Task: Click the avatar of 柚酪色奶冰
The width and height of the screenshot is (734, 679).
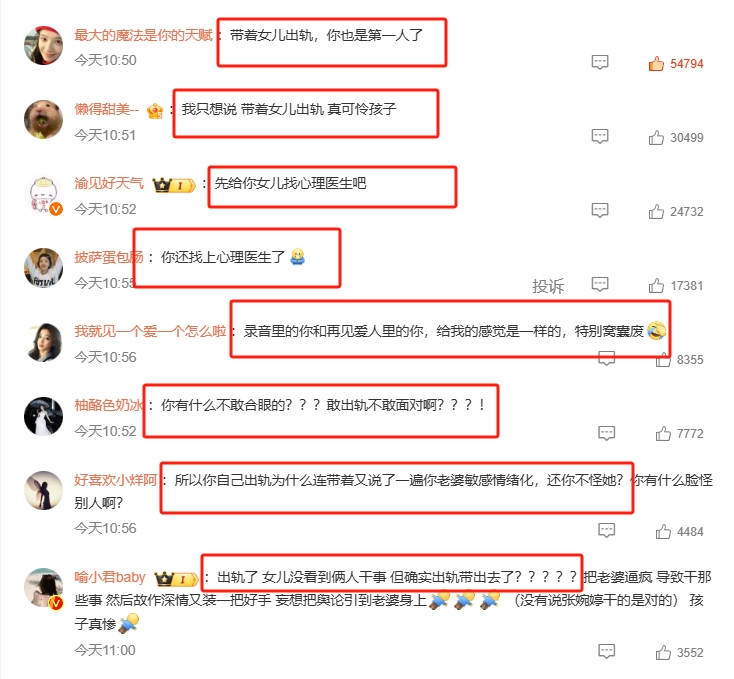Action: tap(43, 416)
